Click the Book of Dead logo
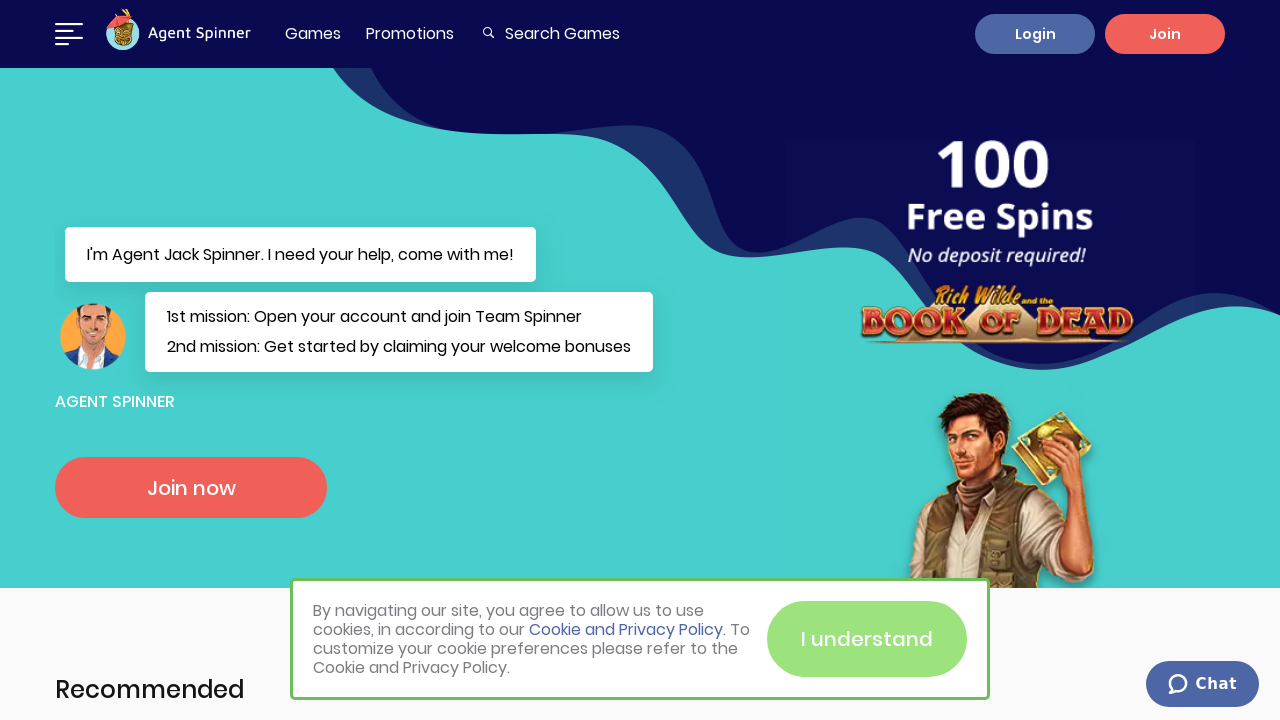The width and height of the screenshot is (1280, 720). click(x=997, y=315)
